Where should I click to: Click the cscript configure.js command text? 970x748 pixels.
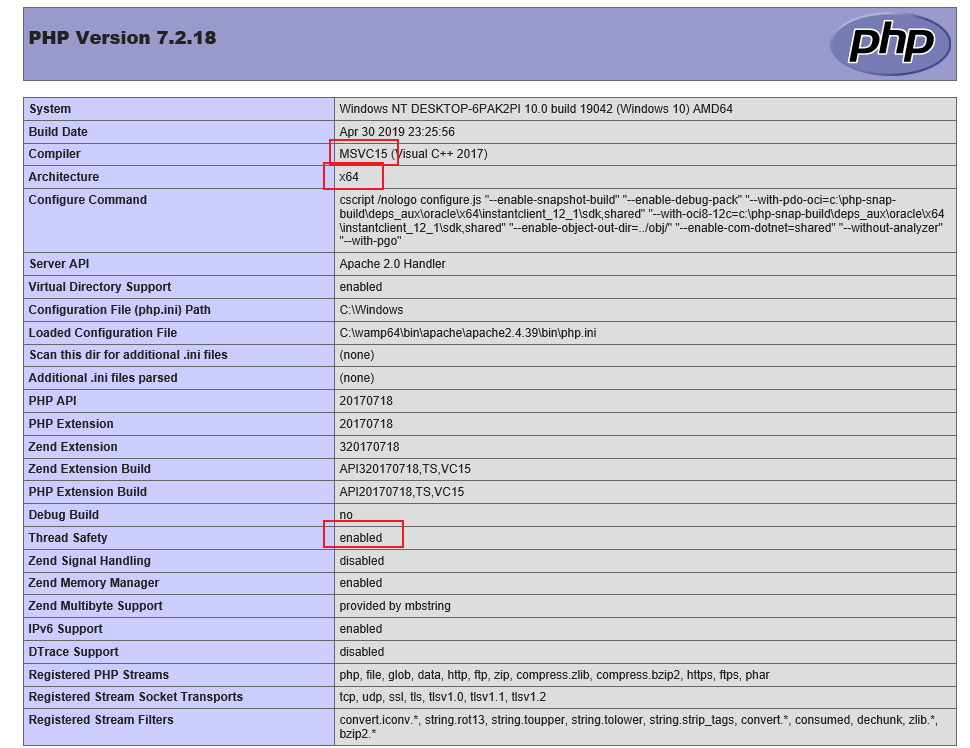642,220
